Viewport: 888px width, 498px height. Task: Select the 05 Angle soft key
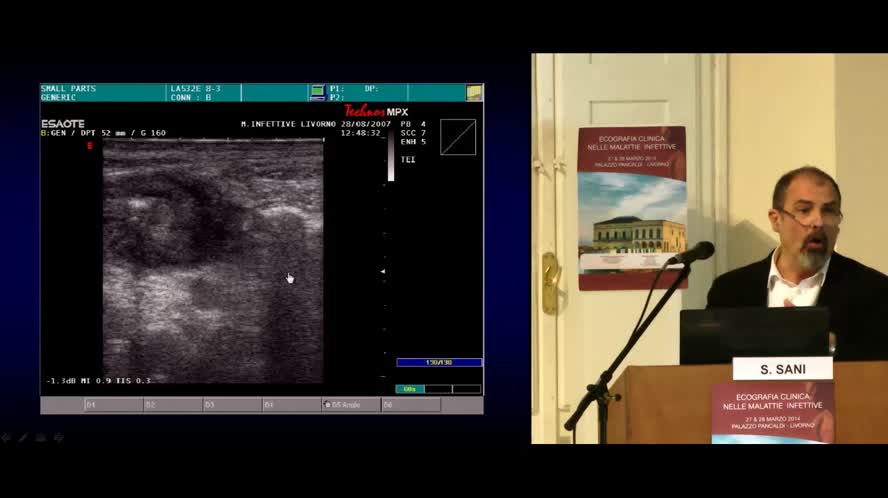(x=350, y=405)
